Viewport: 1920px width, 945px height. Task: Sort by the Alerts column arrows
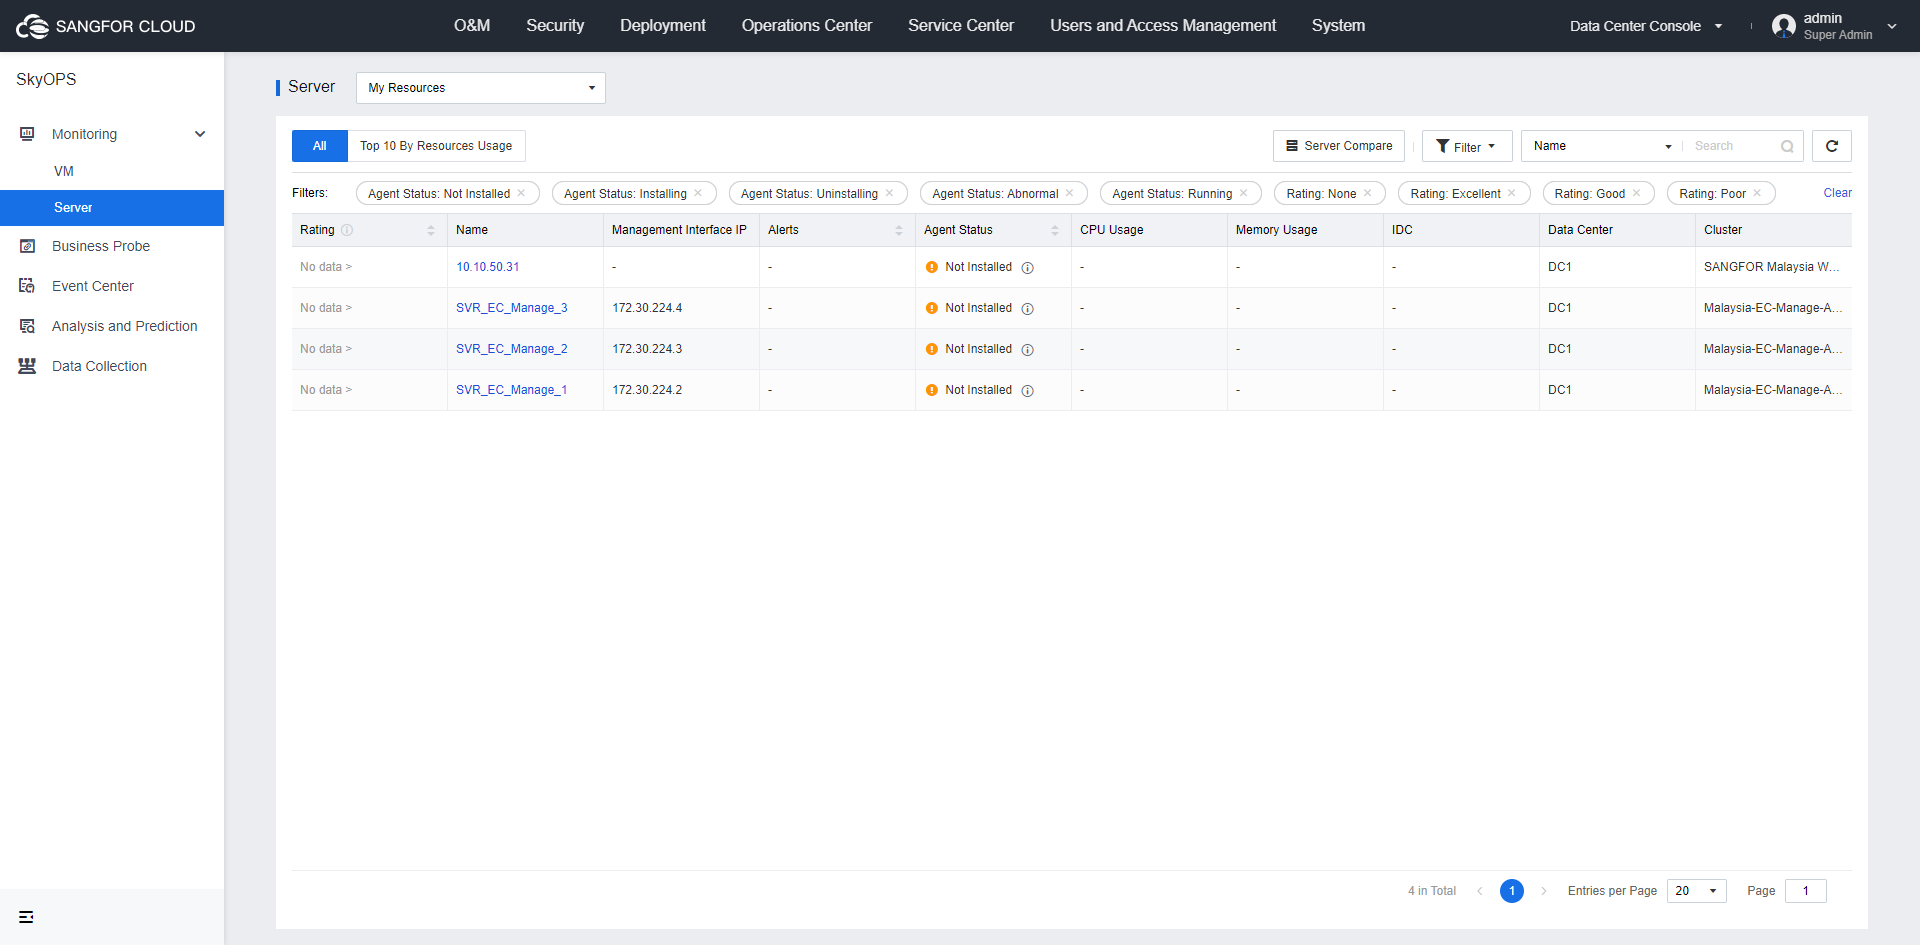click(x=899, y=230)
